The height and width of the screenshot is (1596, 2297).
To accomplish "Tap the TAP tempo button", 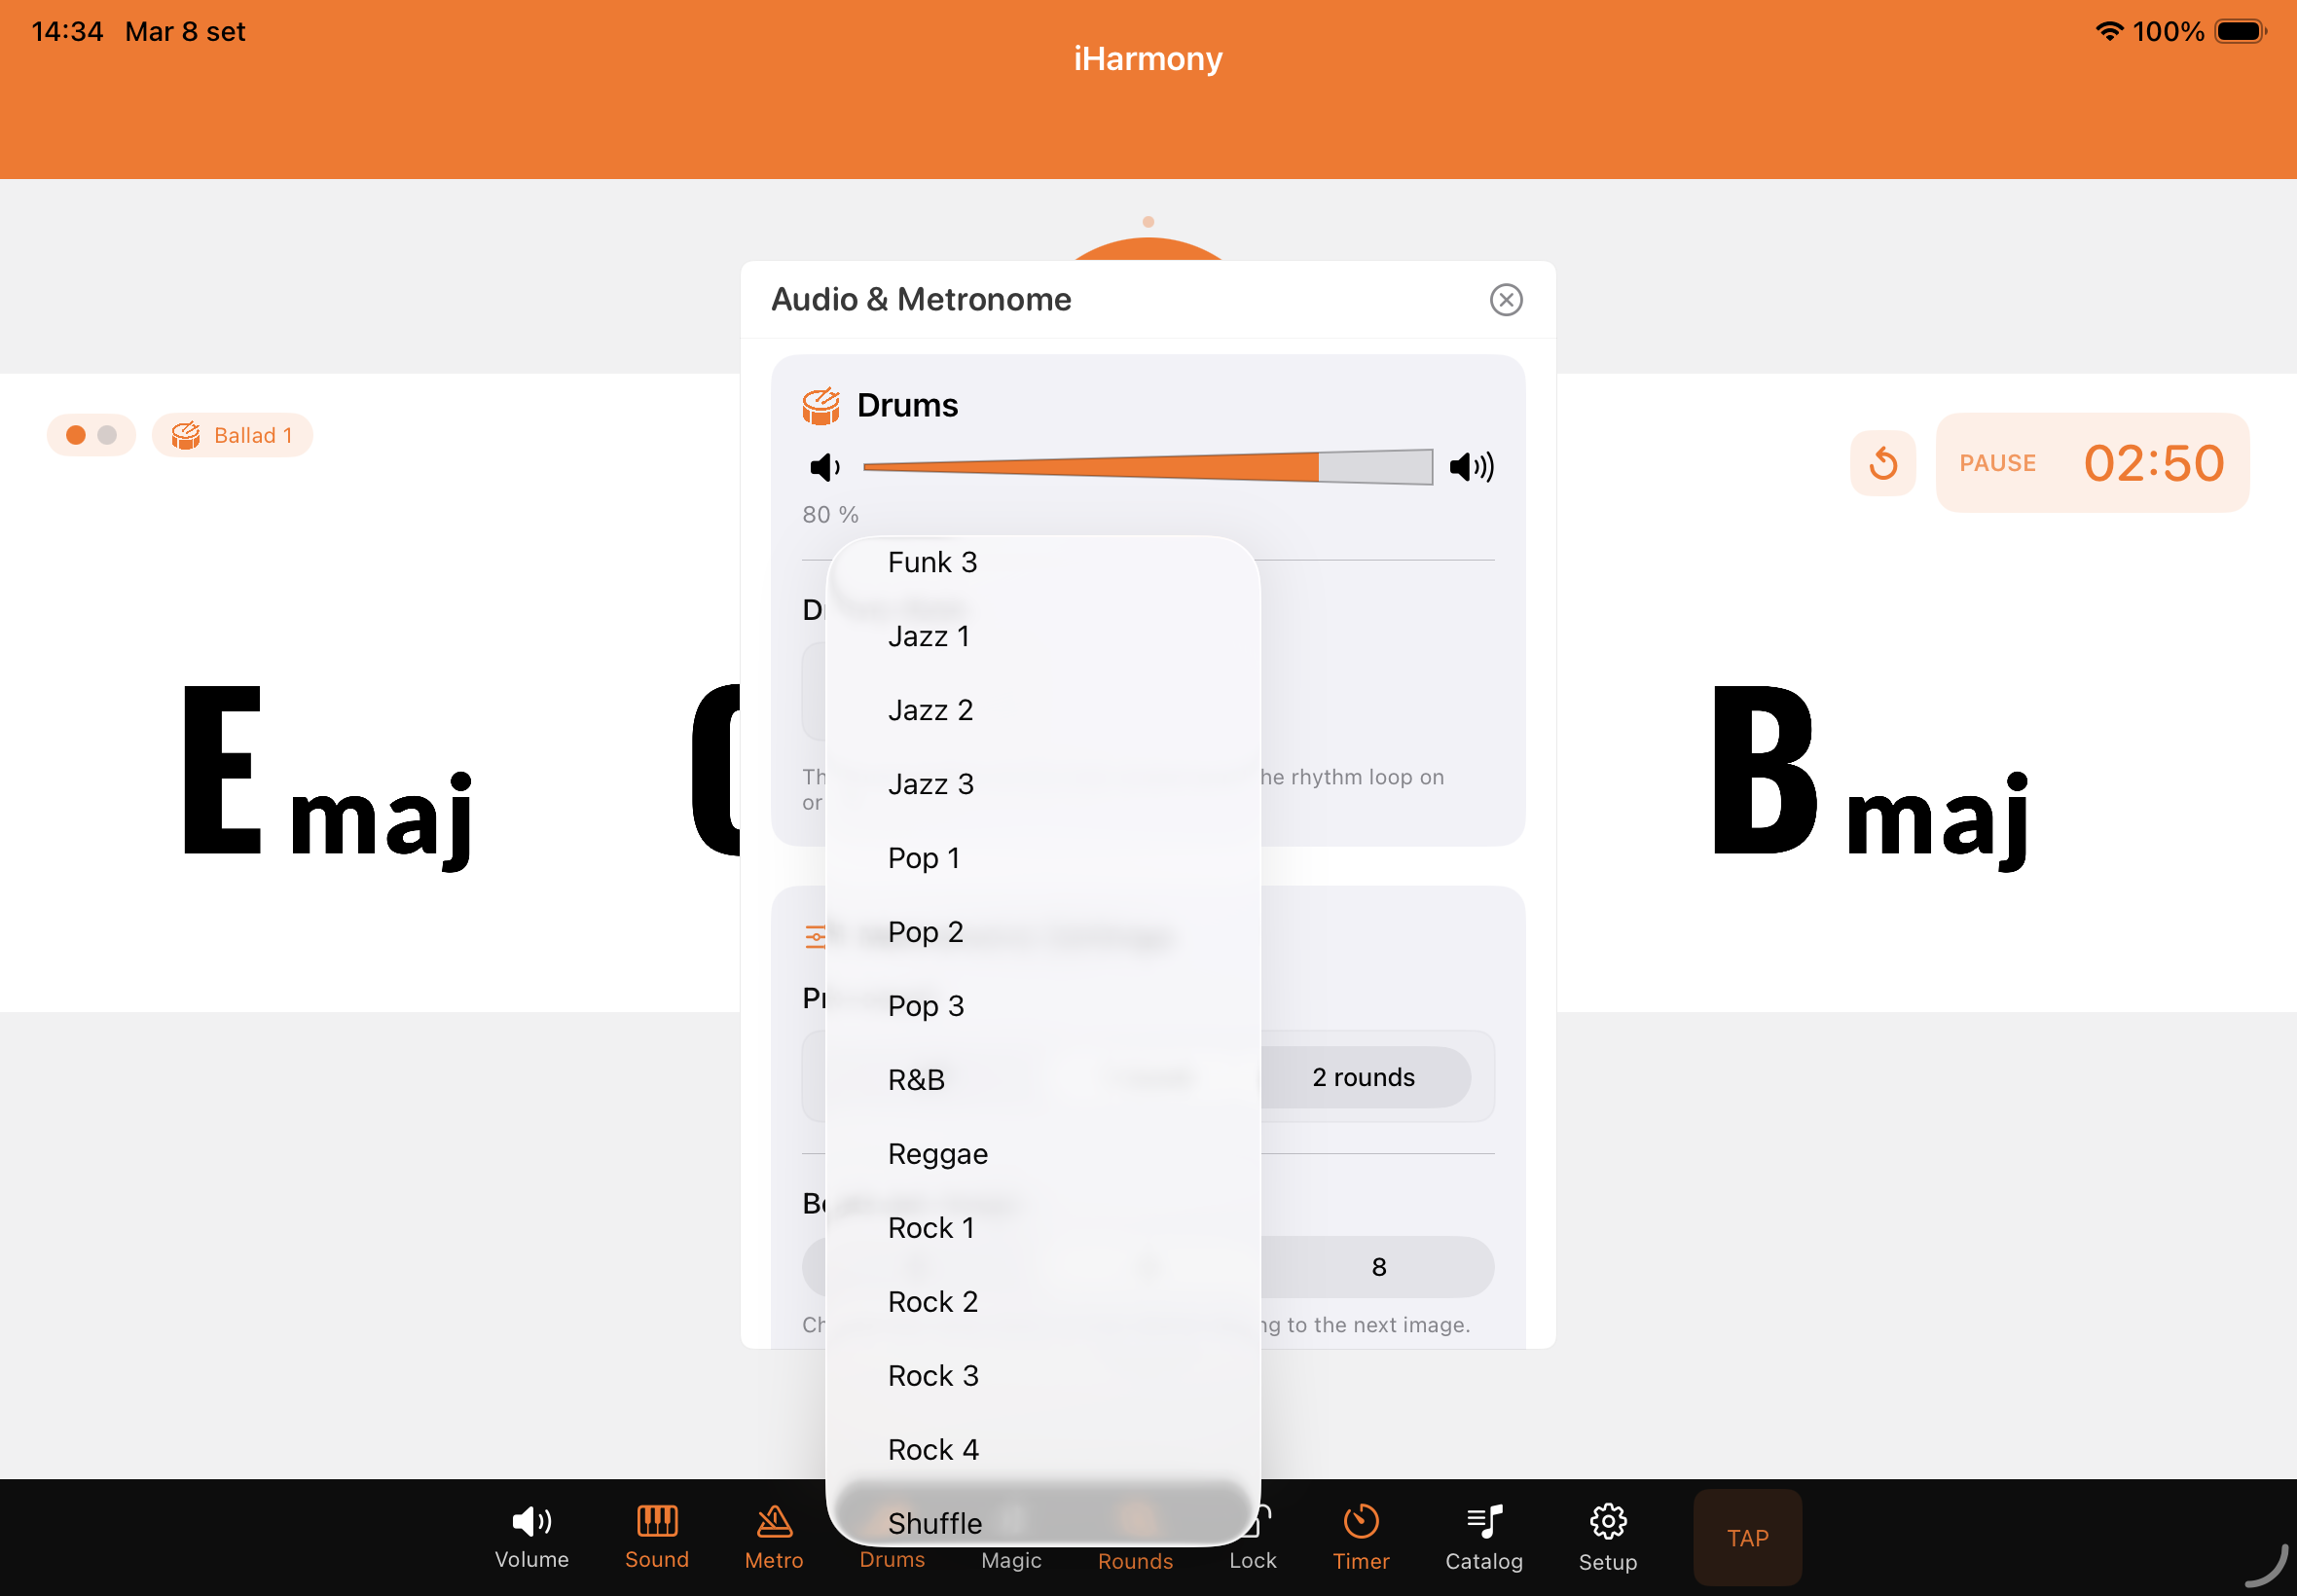I will tap(1747, 1537).
